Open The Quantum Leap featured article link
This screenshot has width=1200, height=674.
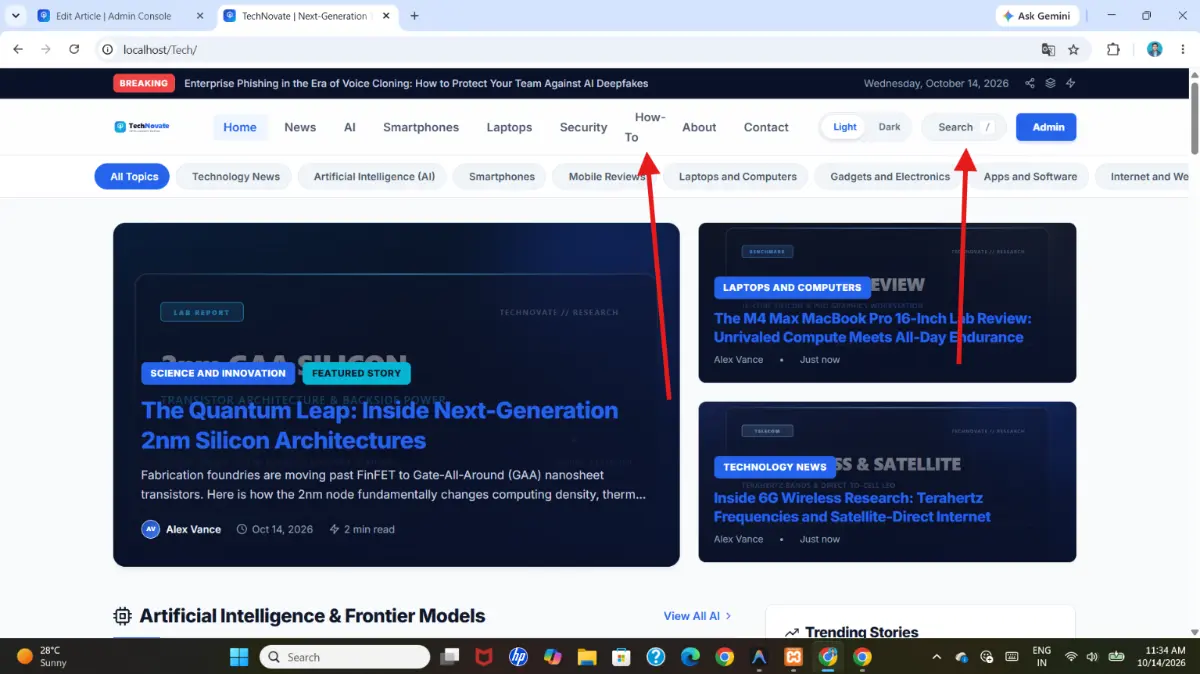(380, 425)
